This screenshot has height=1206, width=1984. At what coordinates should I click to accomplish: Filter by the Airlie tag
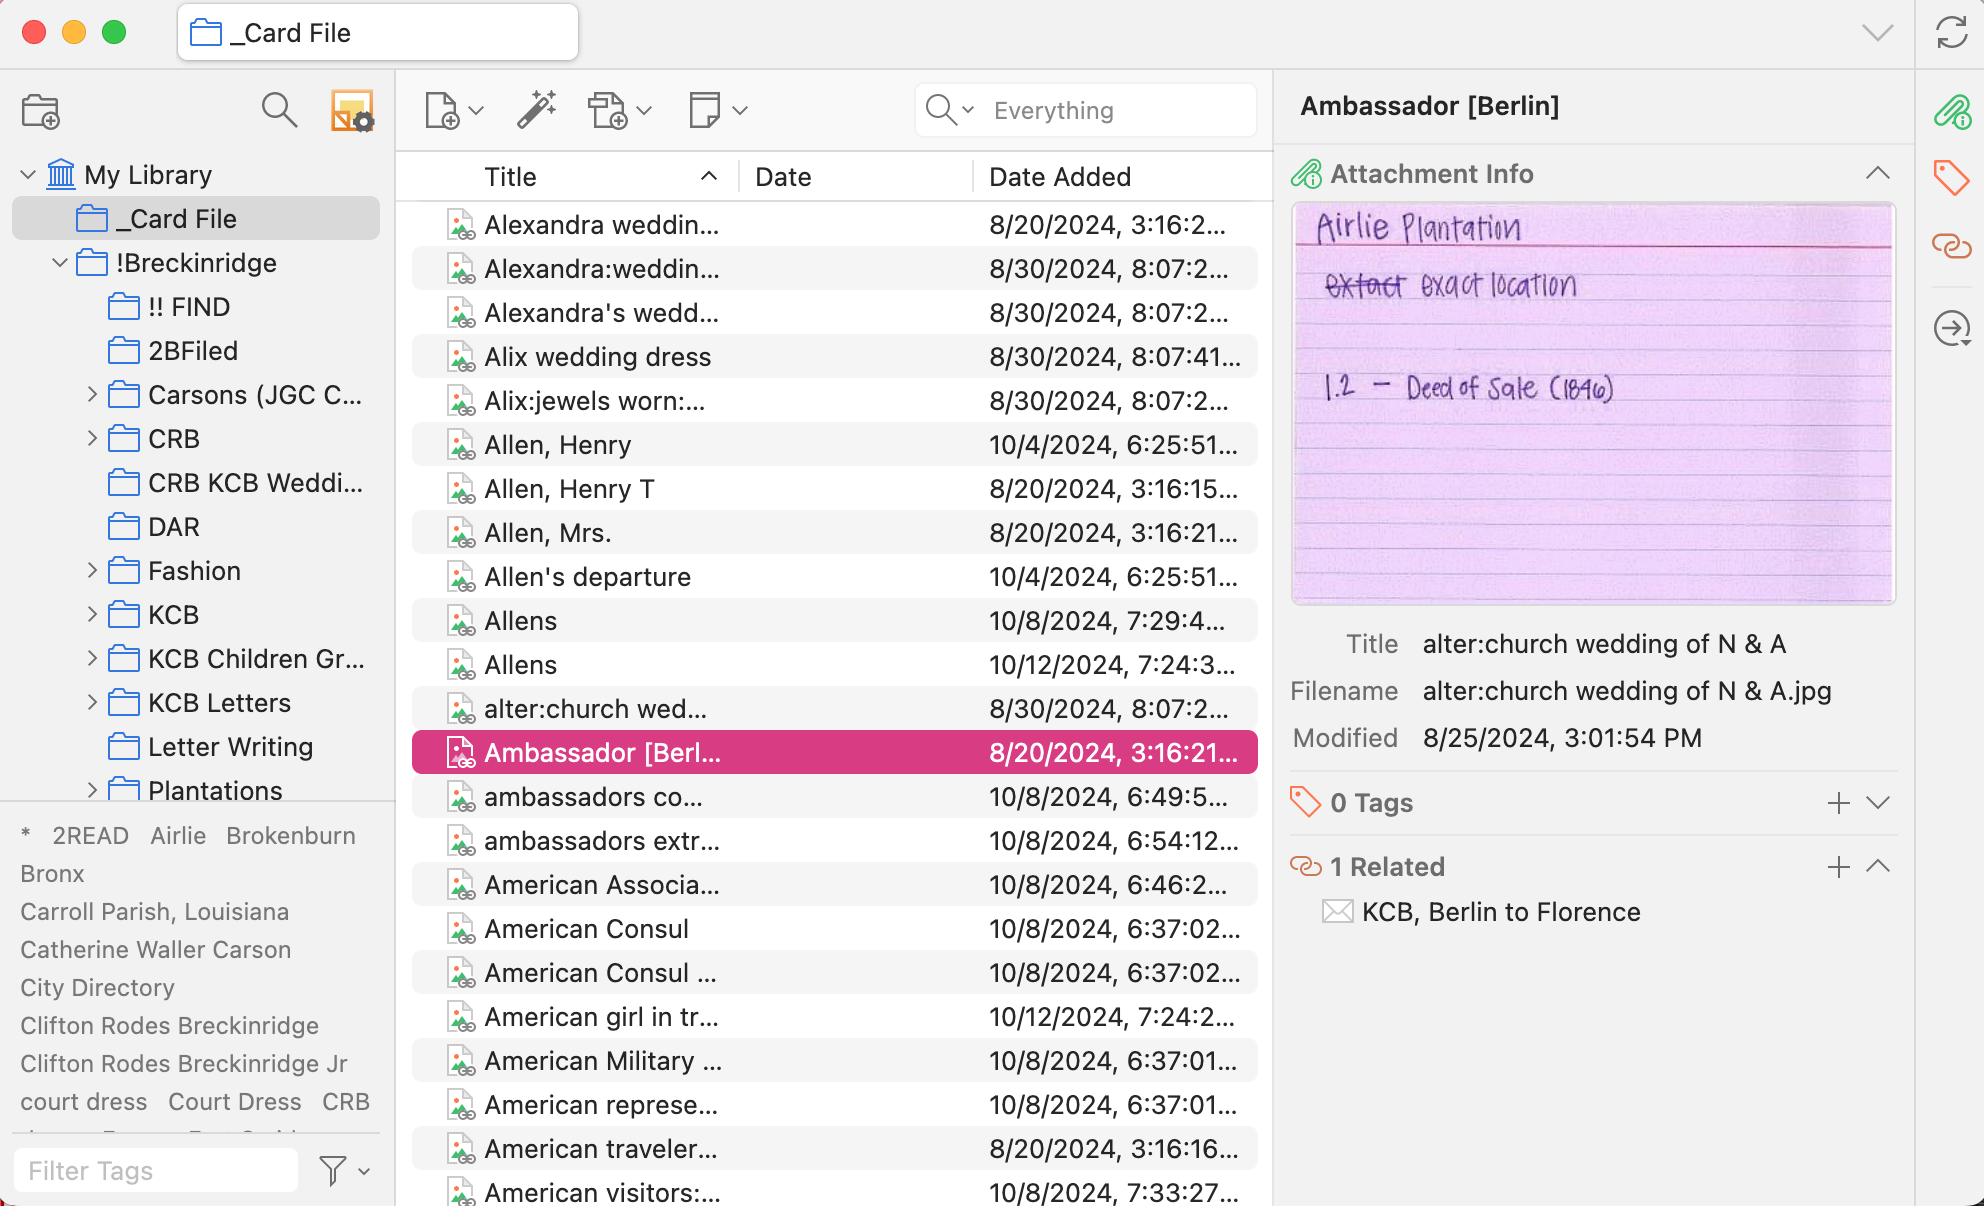click(x=178, y=836)
